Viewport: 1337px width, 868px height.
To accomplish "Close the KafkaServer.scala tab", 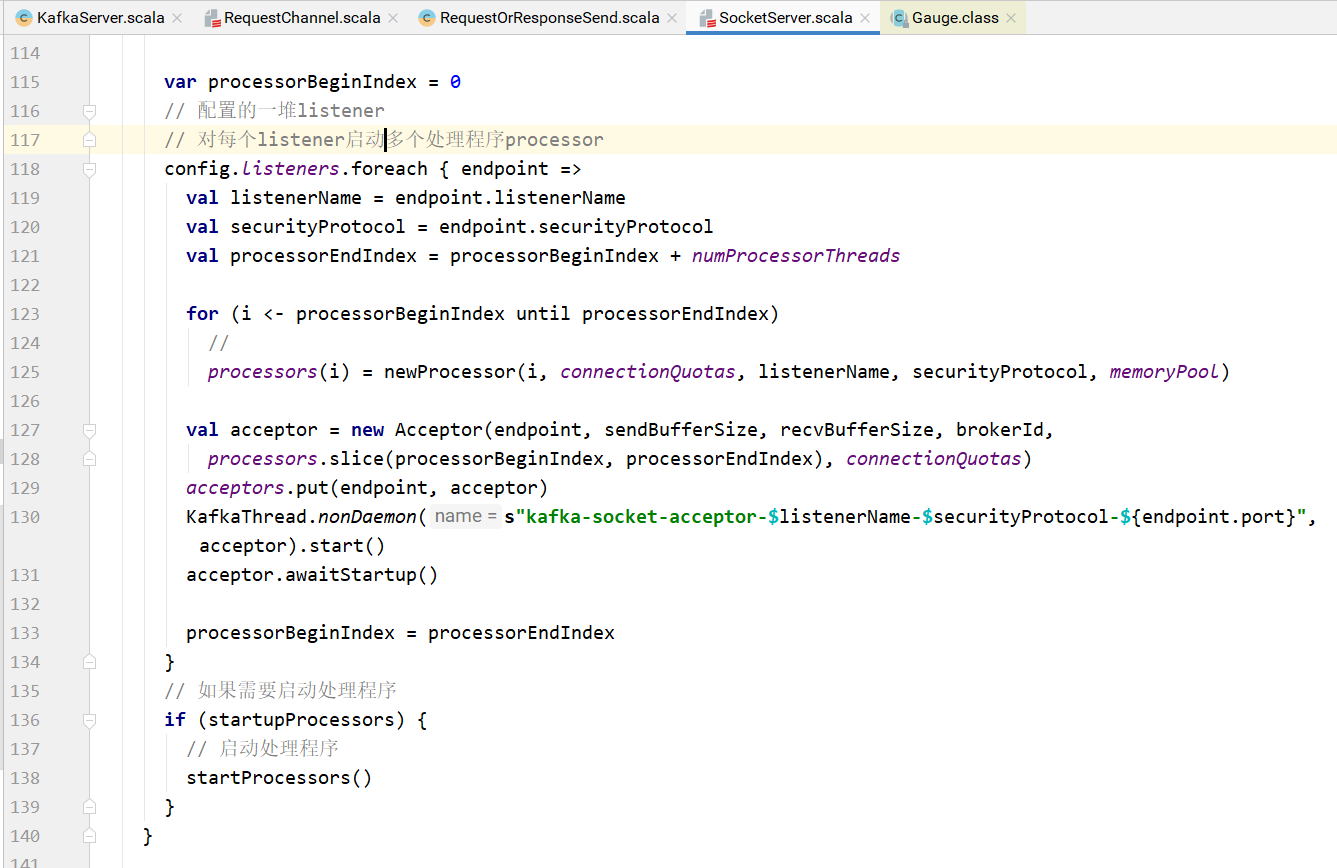I will tap(177, 18).
